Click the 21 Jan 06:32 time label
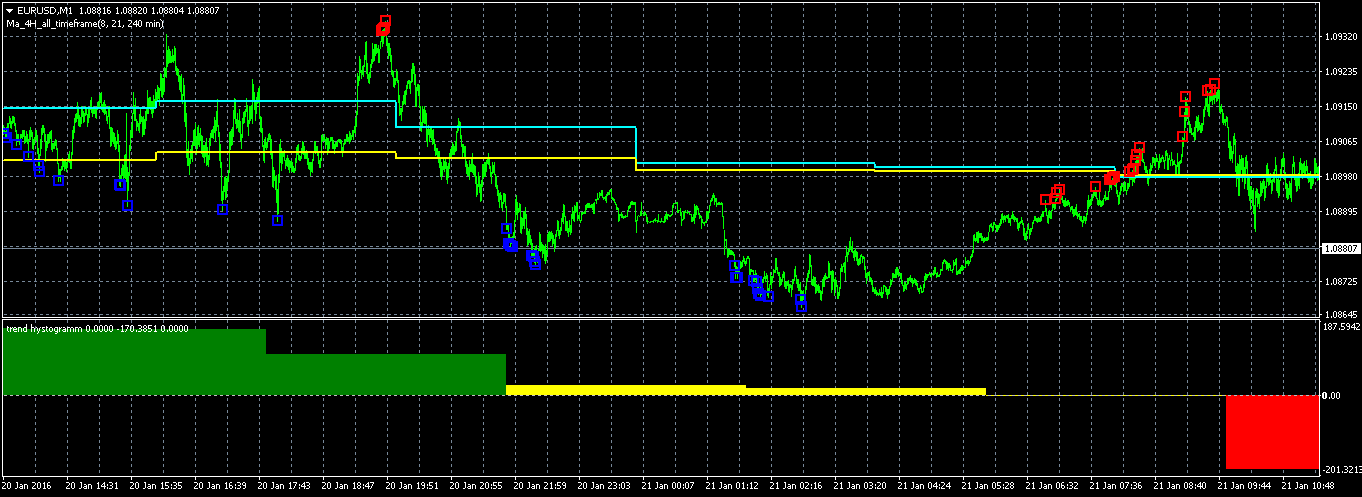 coord(1053,486)
